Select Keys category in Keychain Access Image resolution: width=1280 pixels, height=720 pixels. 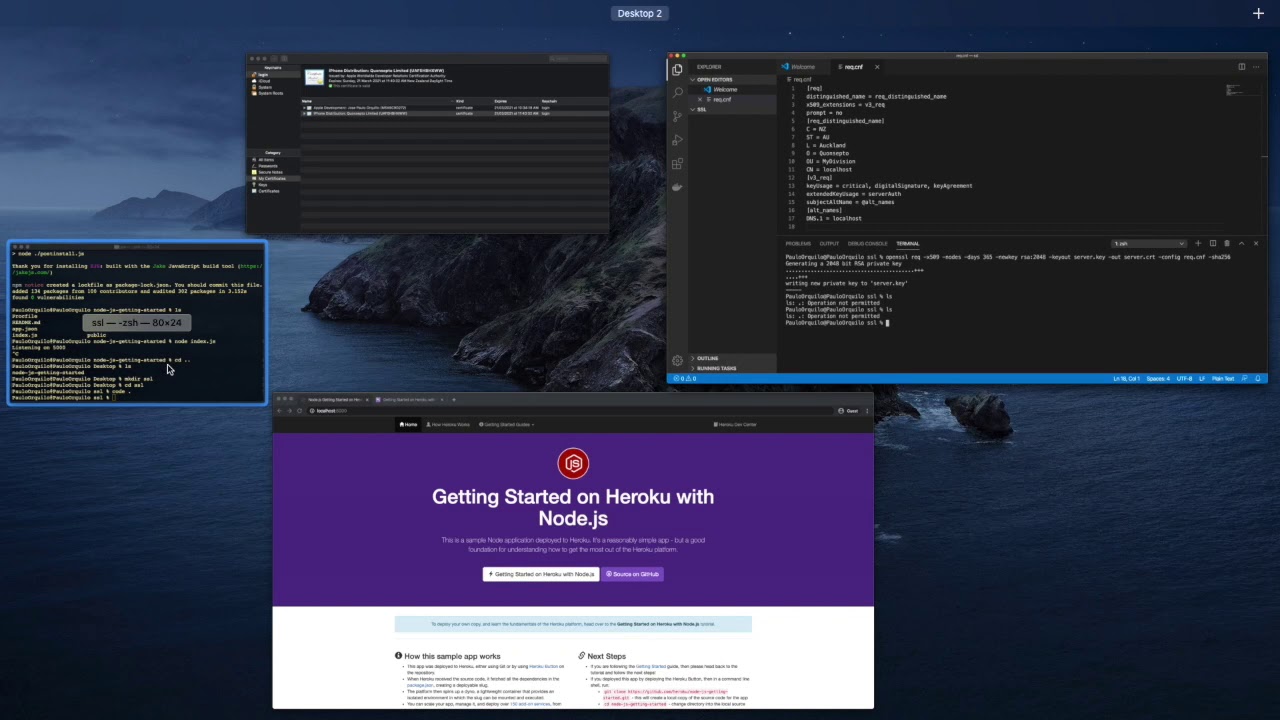pos(263,185)
